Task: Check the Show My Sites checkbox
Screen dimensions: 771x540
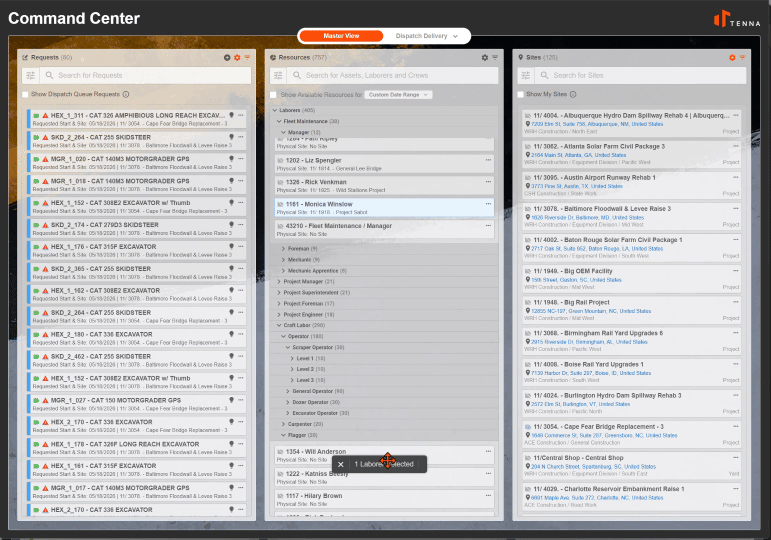Action: (521, 94)
